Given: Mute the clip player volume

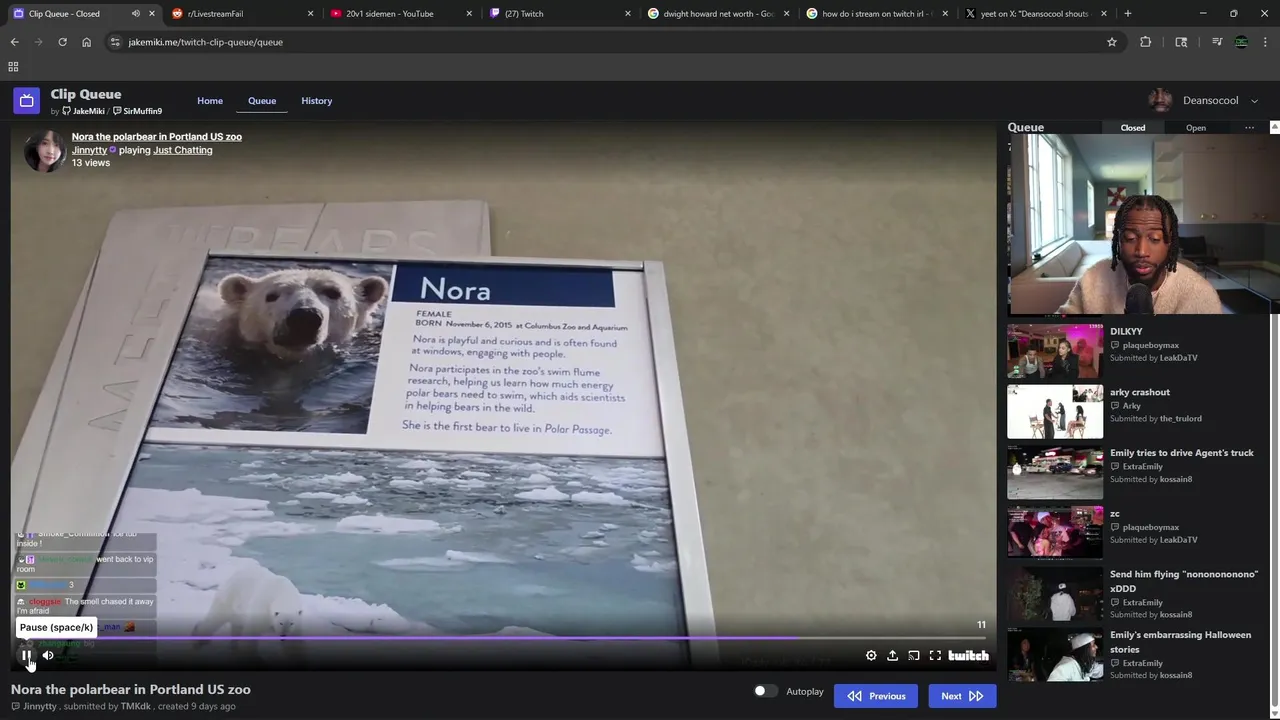Looking at the screenshot, I should tap(48, 656).
